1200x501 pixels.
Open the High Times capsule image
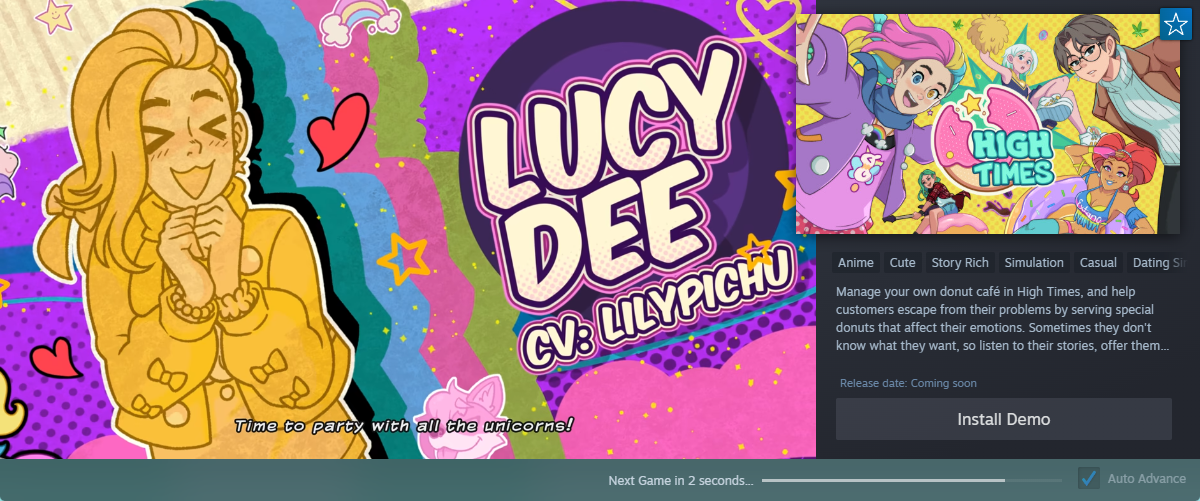[988, 124]
